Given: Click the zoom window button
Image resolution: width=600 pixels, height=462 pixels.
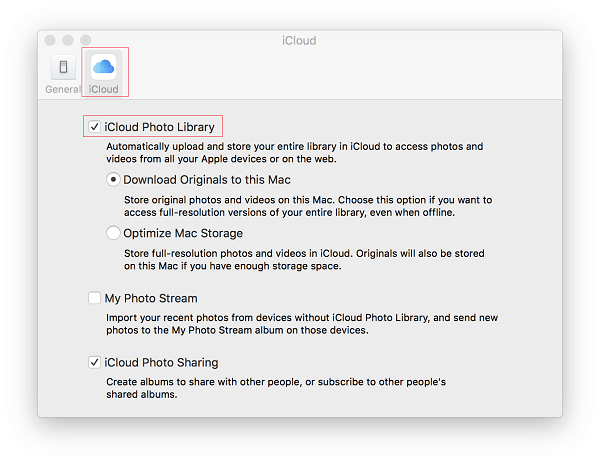Looking at the screenshot, I should (x=85, y=40).
